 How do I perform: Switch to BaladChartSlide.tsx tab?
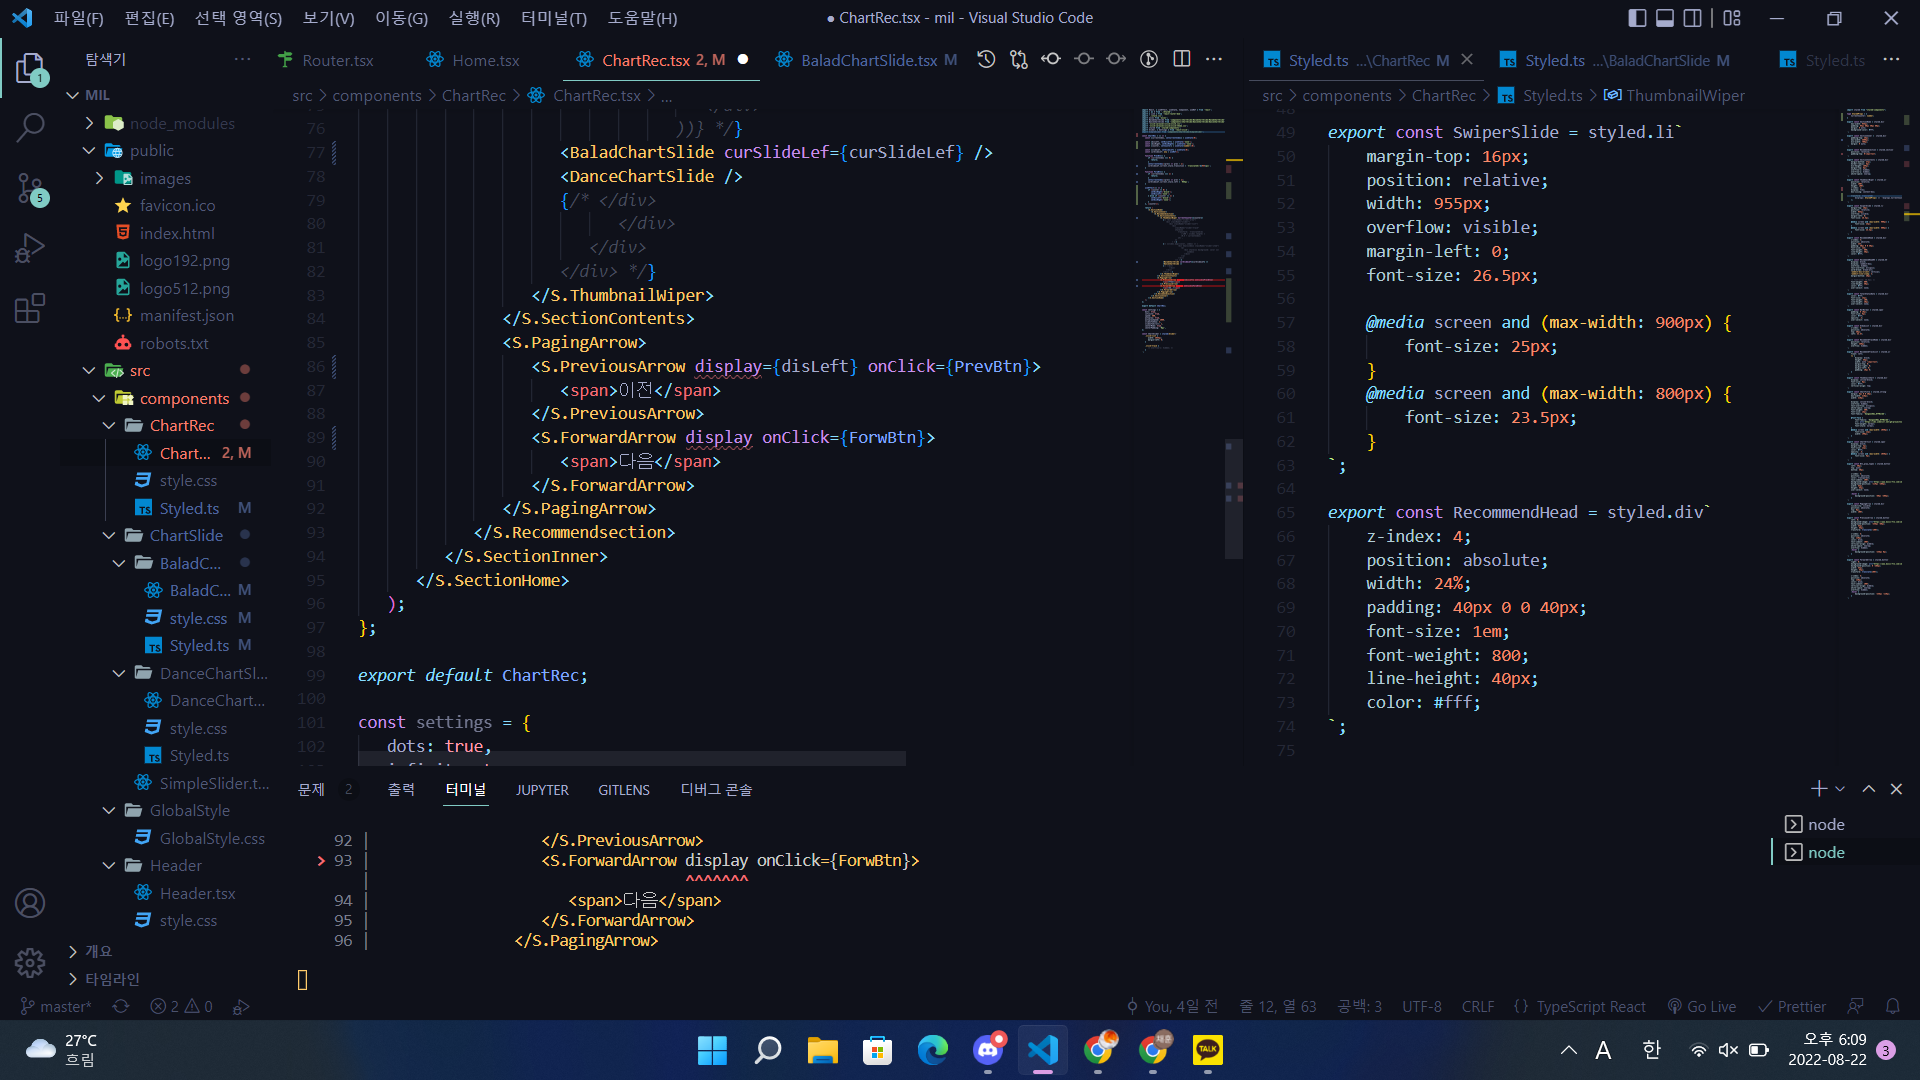(x=868, y=60)
